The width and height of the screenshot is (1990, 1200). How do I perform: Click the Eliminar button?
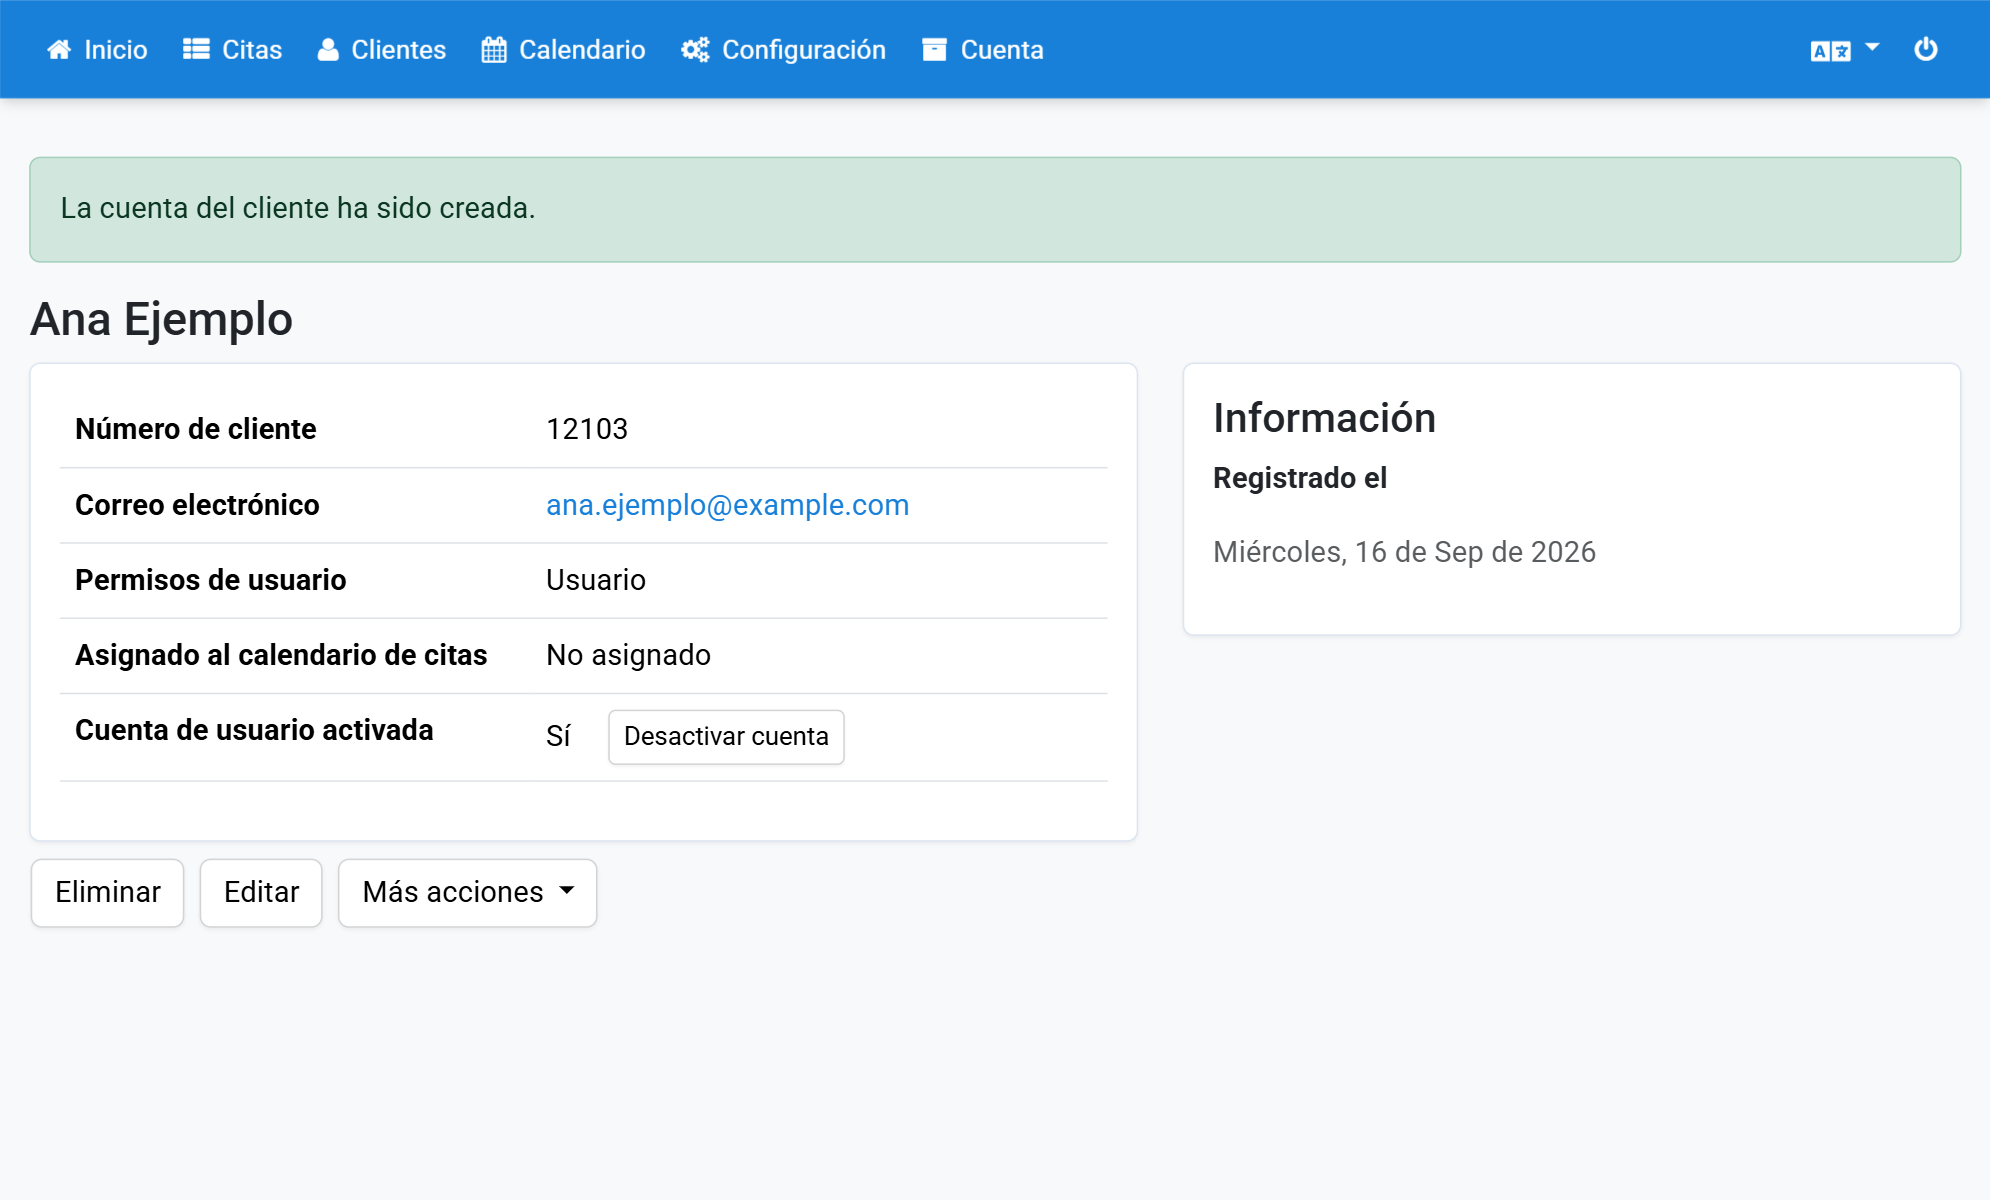(x=107, y=892)
